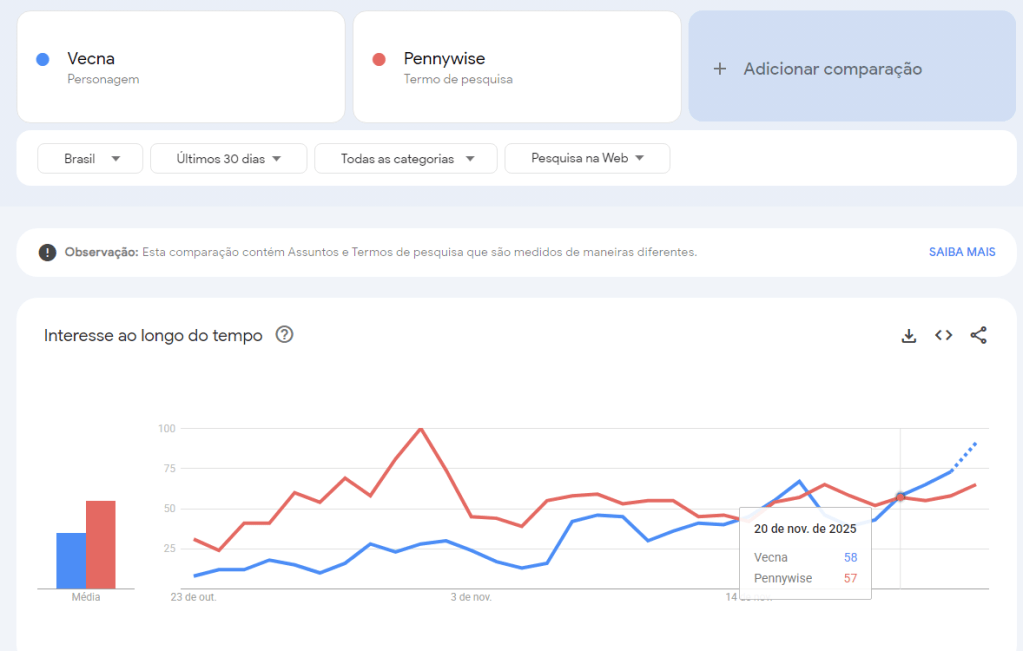The width and height of the screenshot is (1023, 651).
Task: Click the blue dot beside Vecna
Action: (x=42, y=59)
